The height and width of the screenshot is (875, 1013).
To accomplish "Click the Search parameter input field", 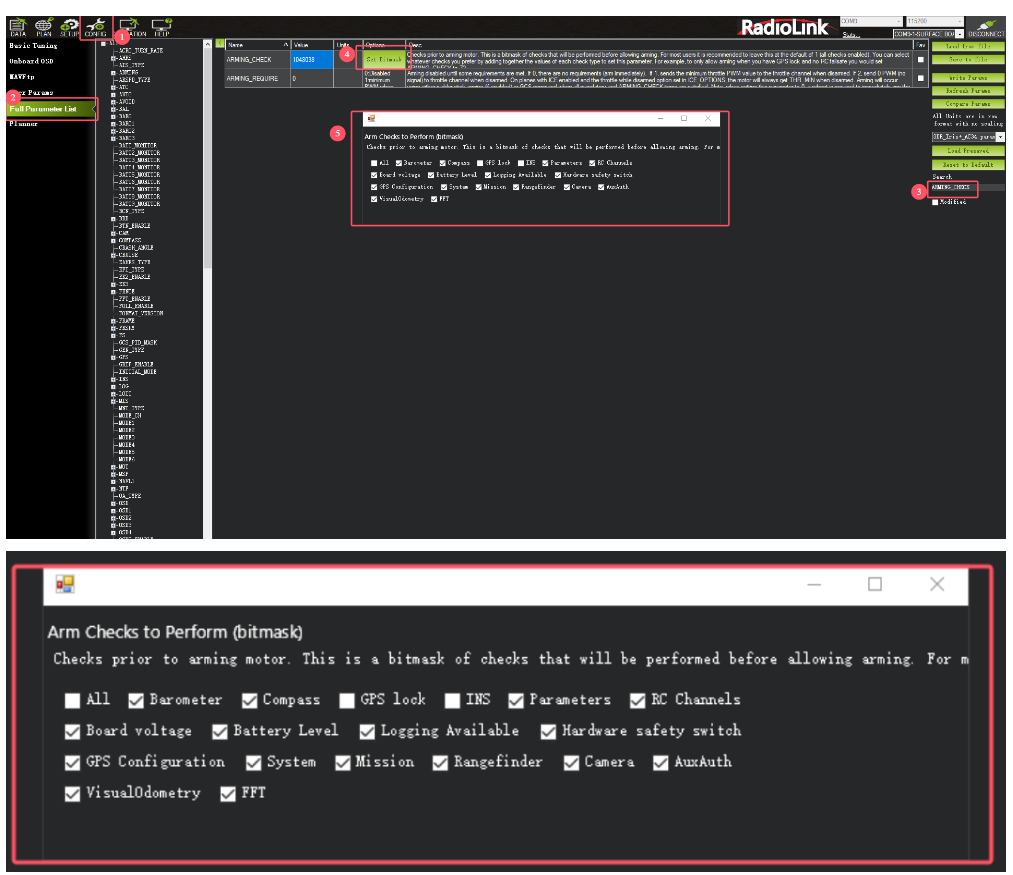I will [965, 187].
